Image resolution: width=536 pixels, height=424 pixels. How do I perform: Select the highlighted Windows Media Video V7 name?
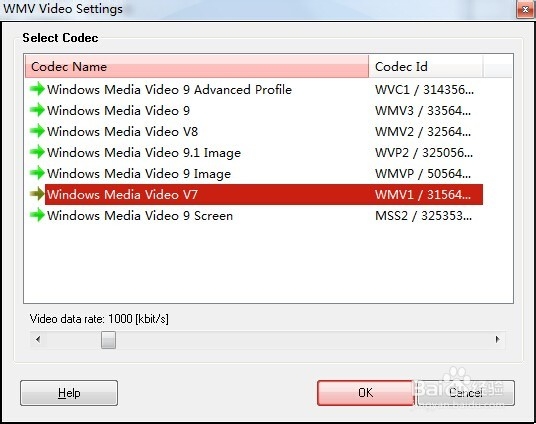[x=122, y=195]
